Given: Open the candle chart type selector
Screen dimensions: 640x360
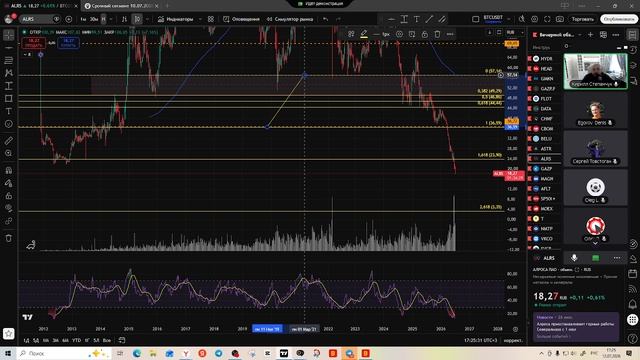Looking at the screenshot, I should coord(137,19).
